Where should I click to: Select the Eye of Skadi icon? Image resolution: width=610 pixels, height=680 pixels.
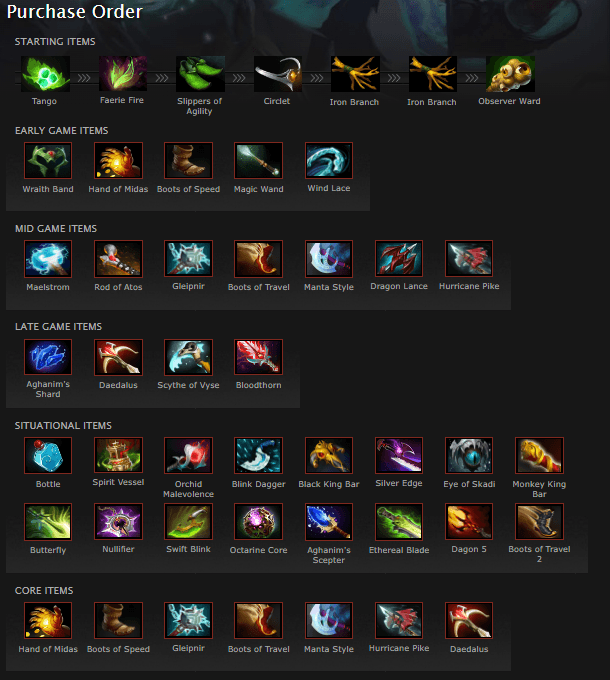click(469, 455)
